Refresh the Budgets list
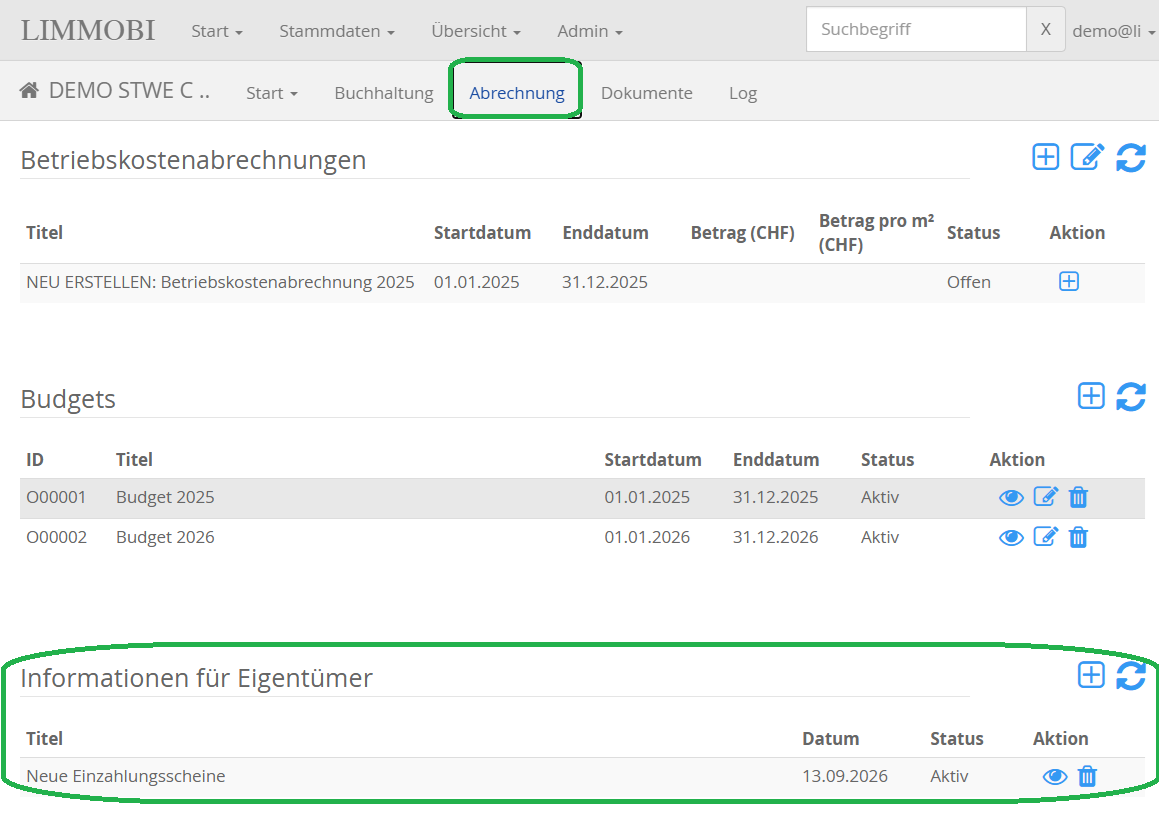 [1131, 397]
